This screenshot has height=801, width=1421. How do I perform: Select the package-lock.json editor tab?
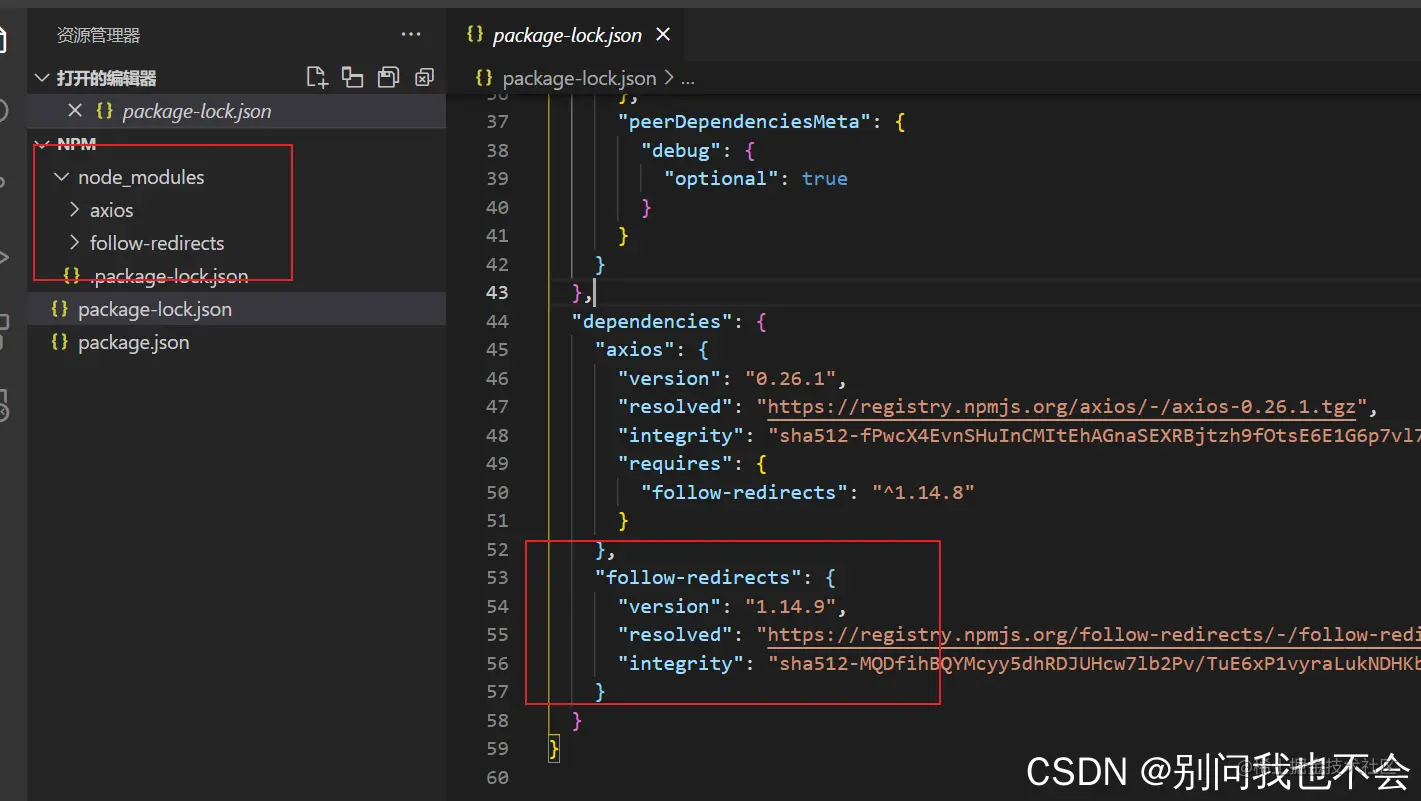coord(567,35)
